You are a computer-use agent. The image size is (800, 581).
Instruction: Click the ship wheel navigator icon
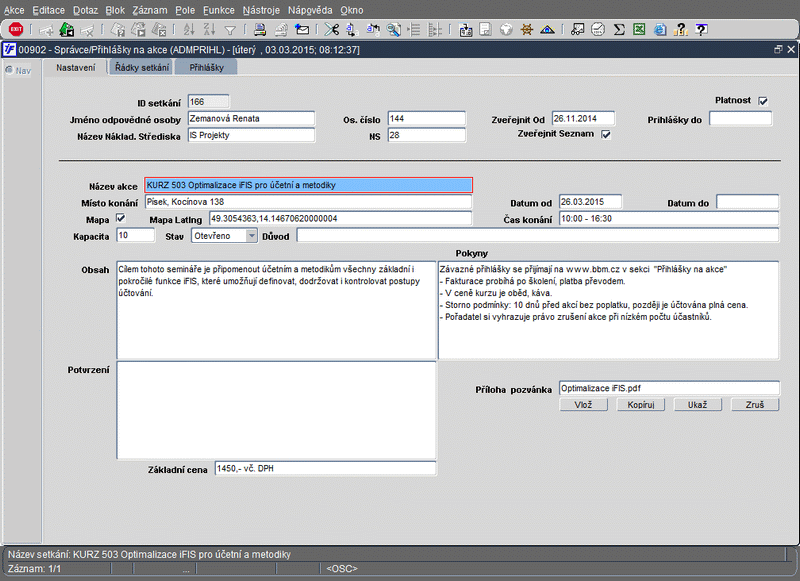(x=527, y=30)
